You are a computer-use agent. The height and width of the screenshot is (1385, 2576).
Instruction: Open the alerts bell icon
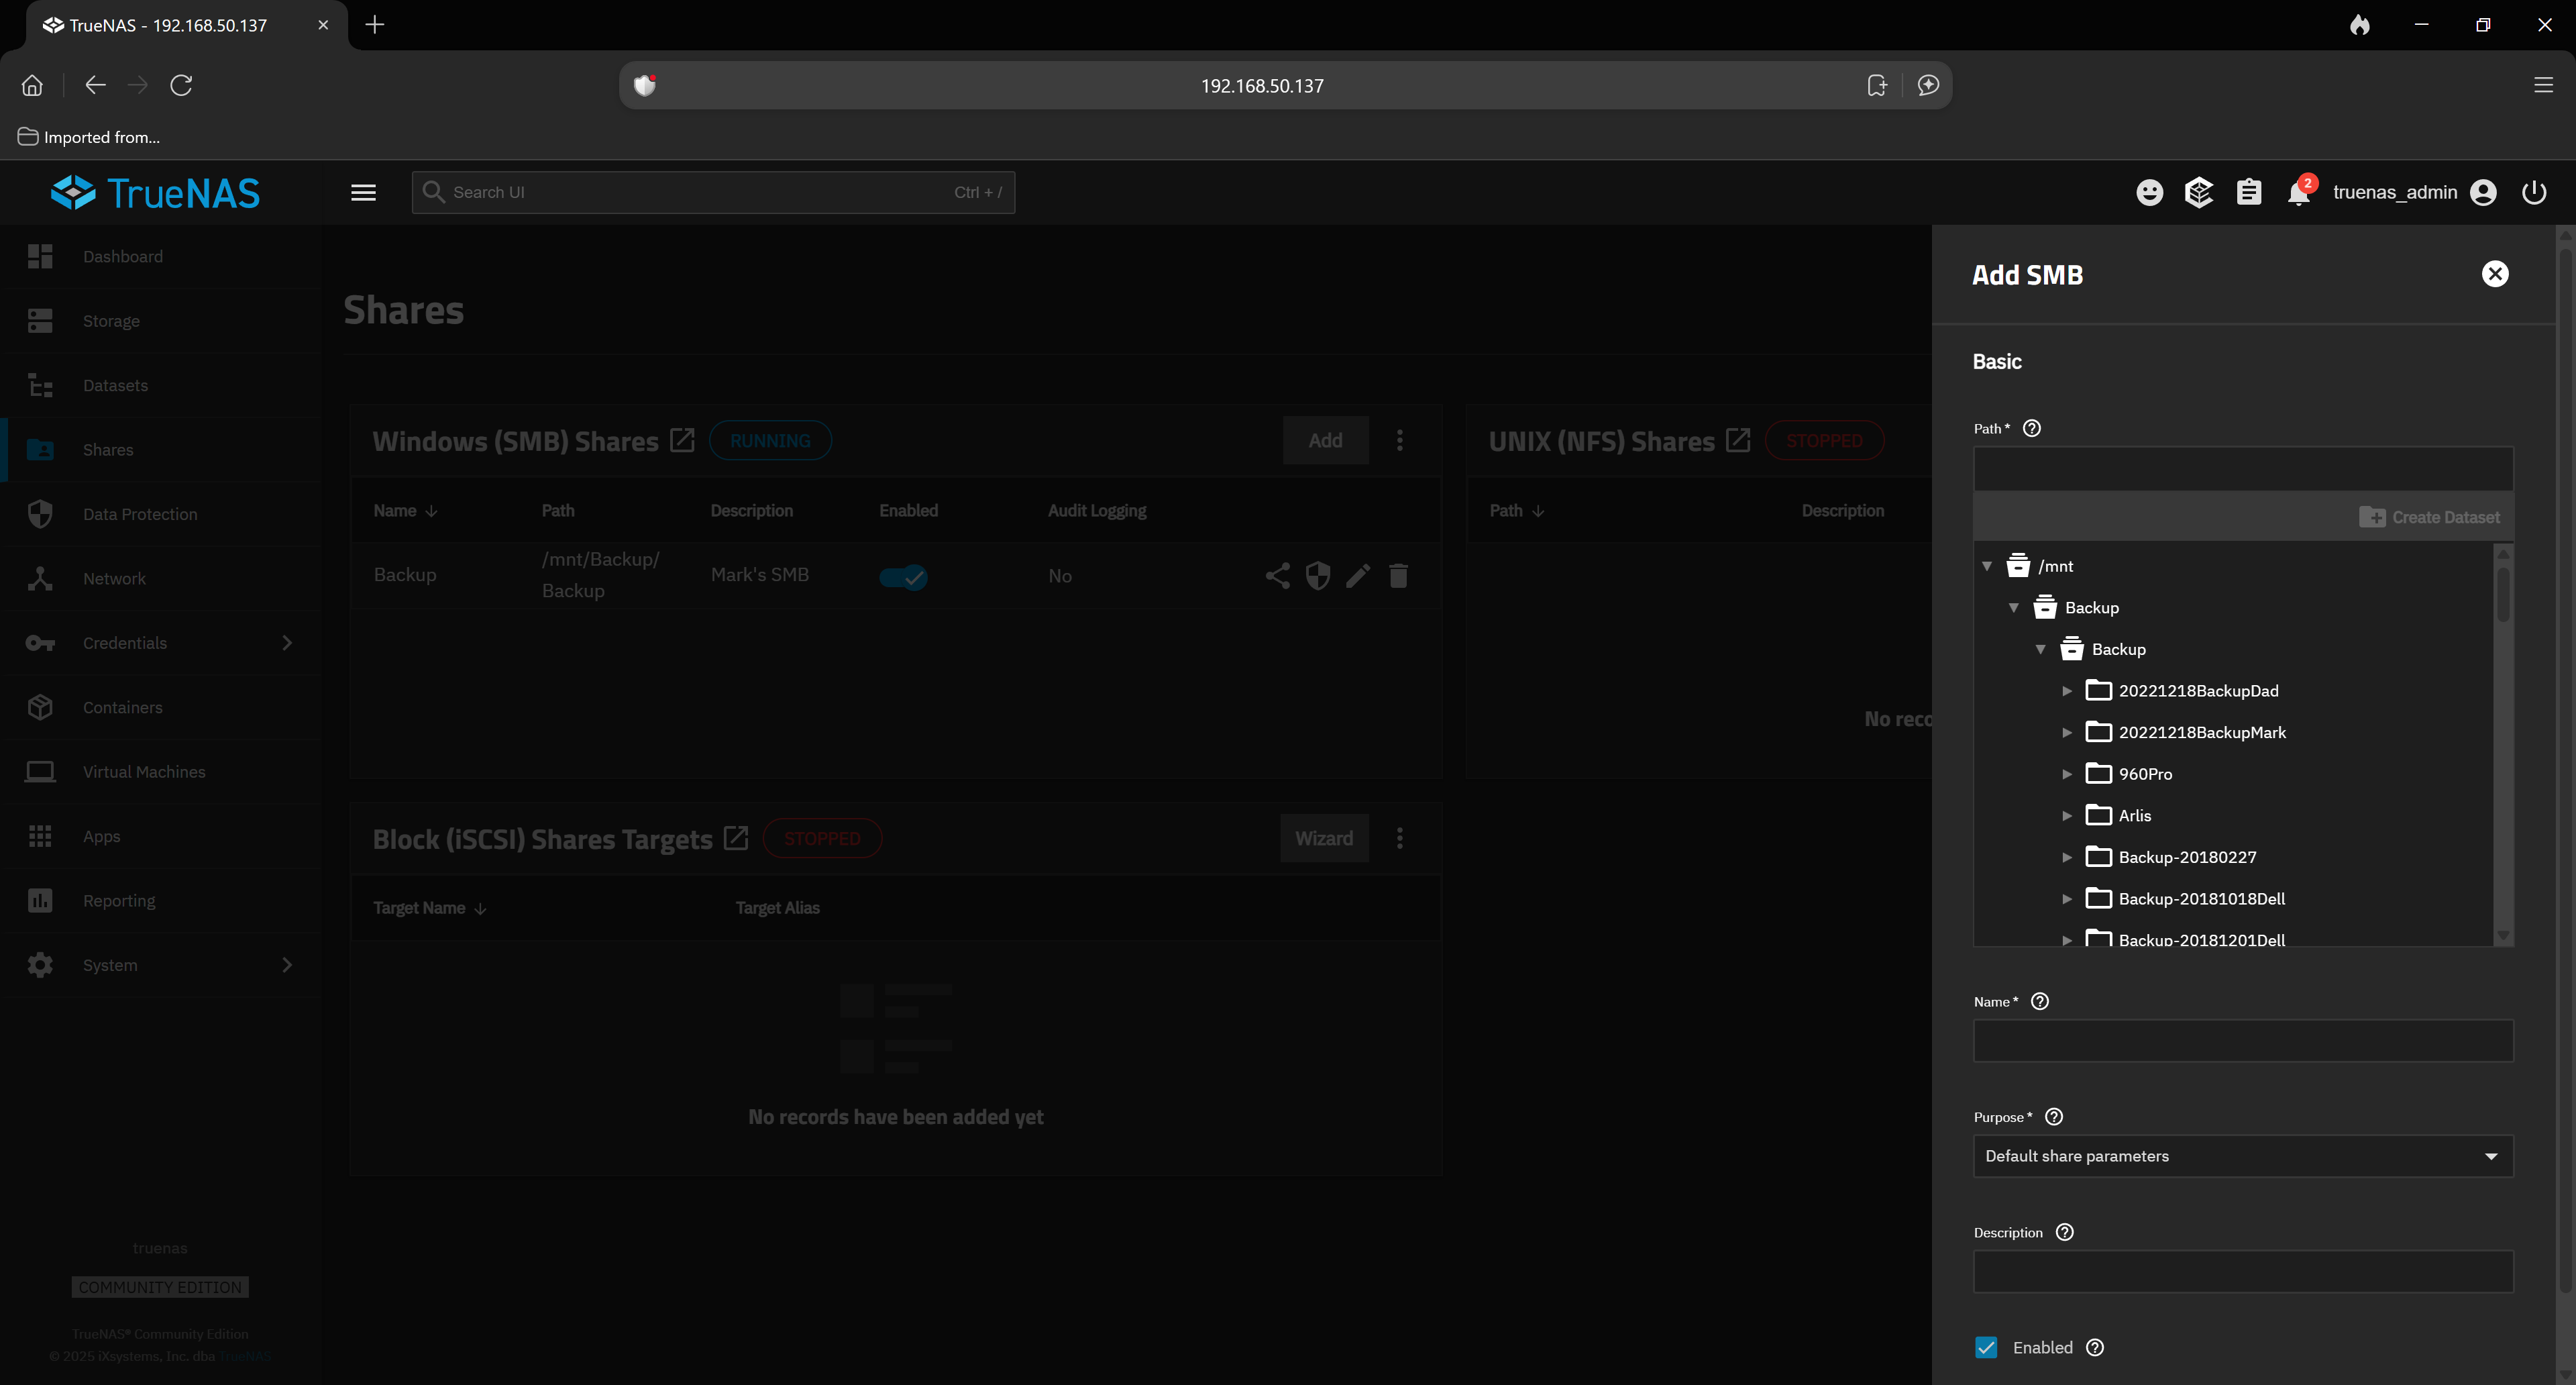[2299, 192]
